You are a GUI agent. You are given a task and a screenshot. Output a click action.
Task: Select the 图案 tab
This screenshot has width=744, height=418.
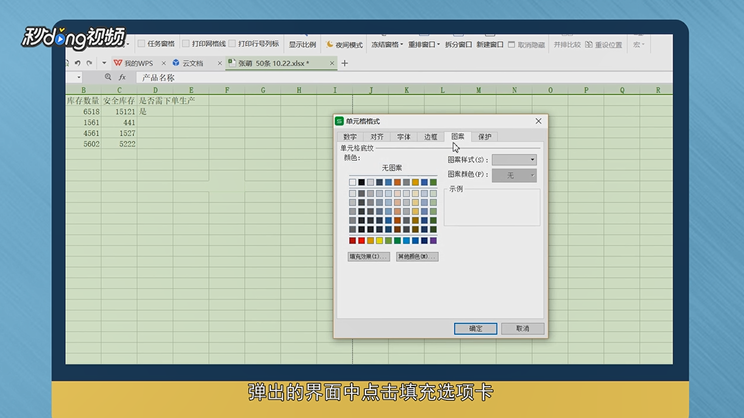[458, 136]
